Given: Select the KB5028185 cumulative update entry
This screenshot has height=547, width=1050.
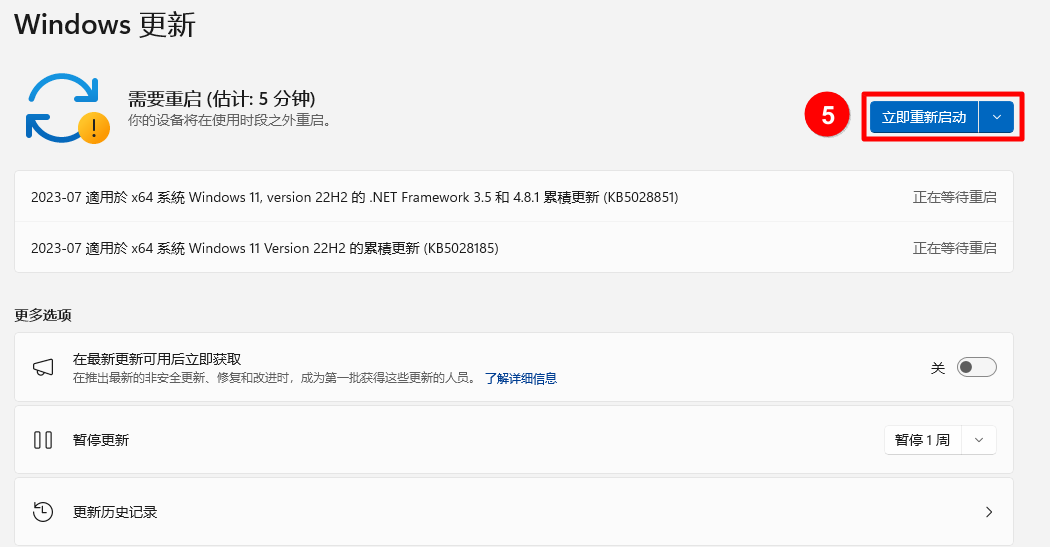Looking at the screenshot, I should click(264, 248).
